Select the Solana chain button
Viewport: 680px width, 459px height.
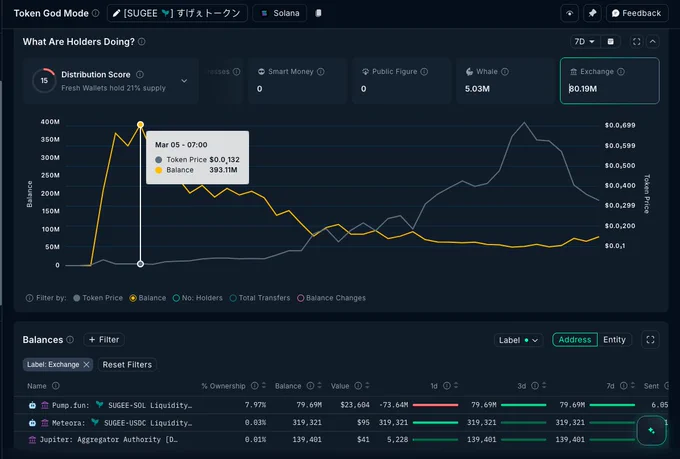(280, 13)
